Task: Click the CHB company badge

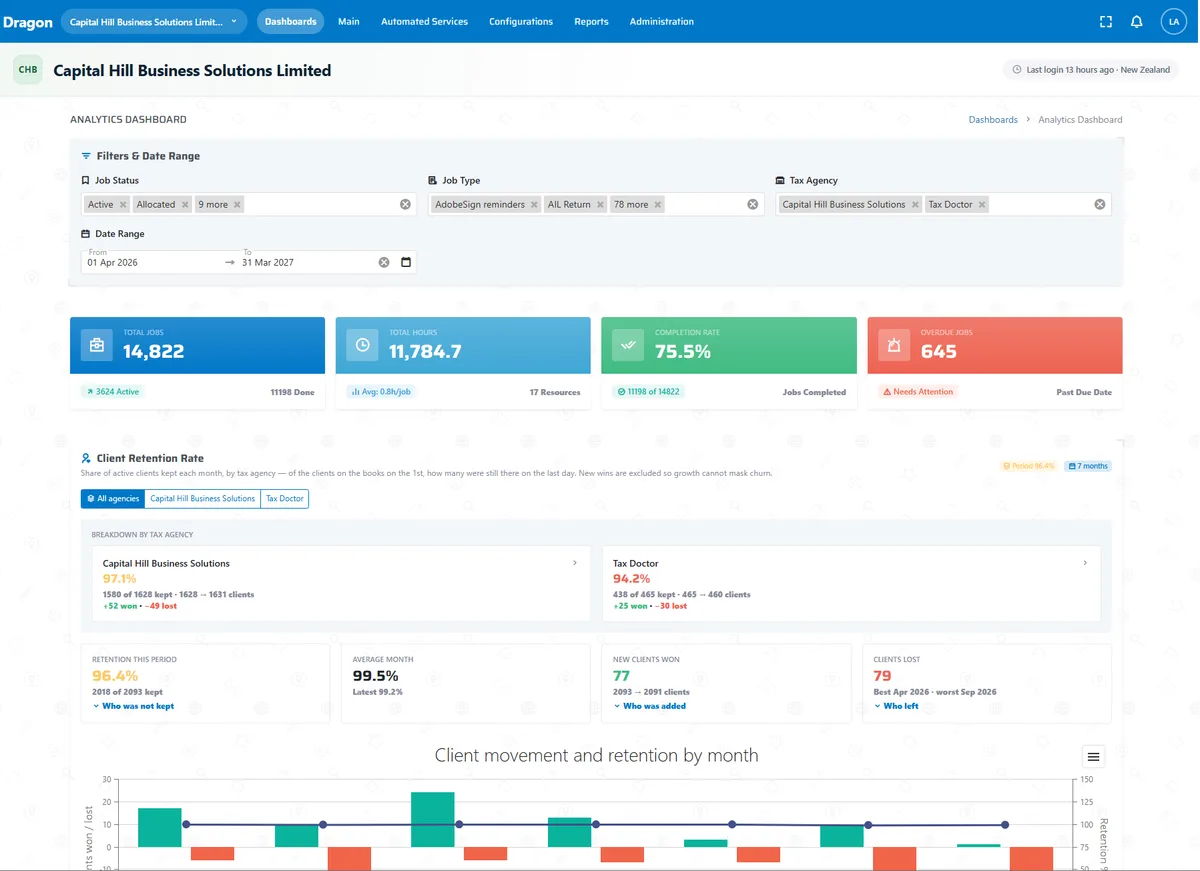Action: [x=28, y=70]
